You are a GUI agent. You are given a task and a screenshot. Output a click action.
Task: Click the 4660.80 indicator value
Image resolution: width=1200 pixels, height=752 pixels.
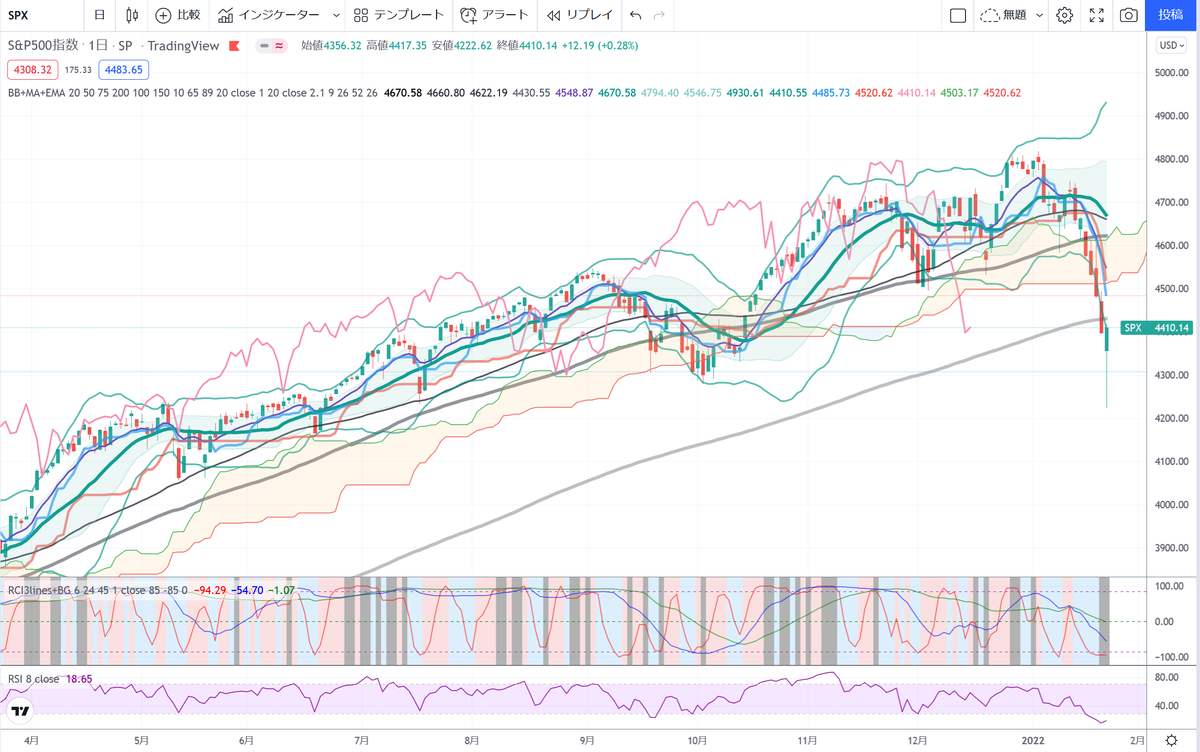coord(448,92)
